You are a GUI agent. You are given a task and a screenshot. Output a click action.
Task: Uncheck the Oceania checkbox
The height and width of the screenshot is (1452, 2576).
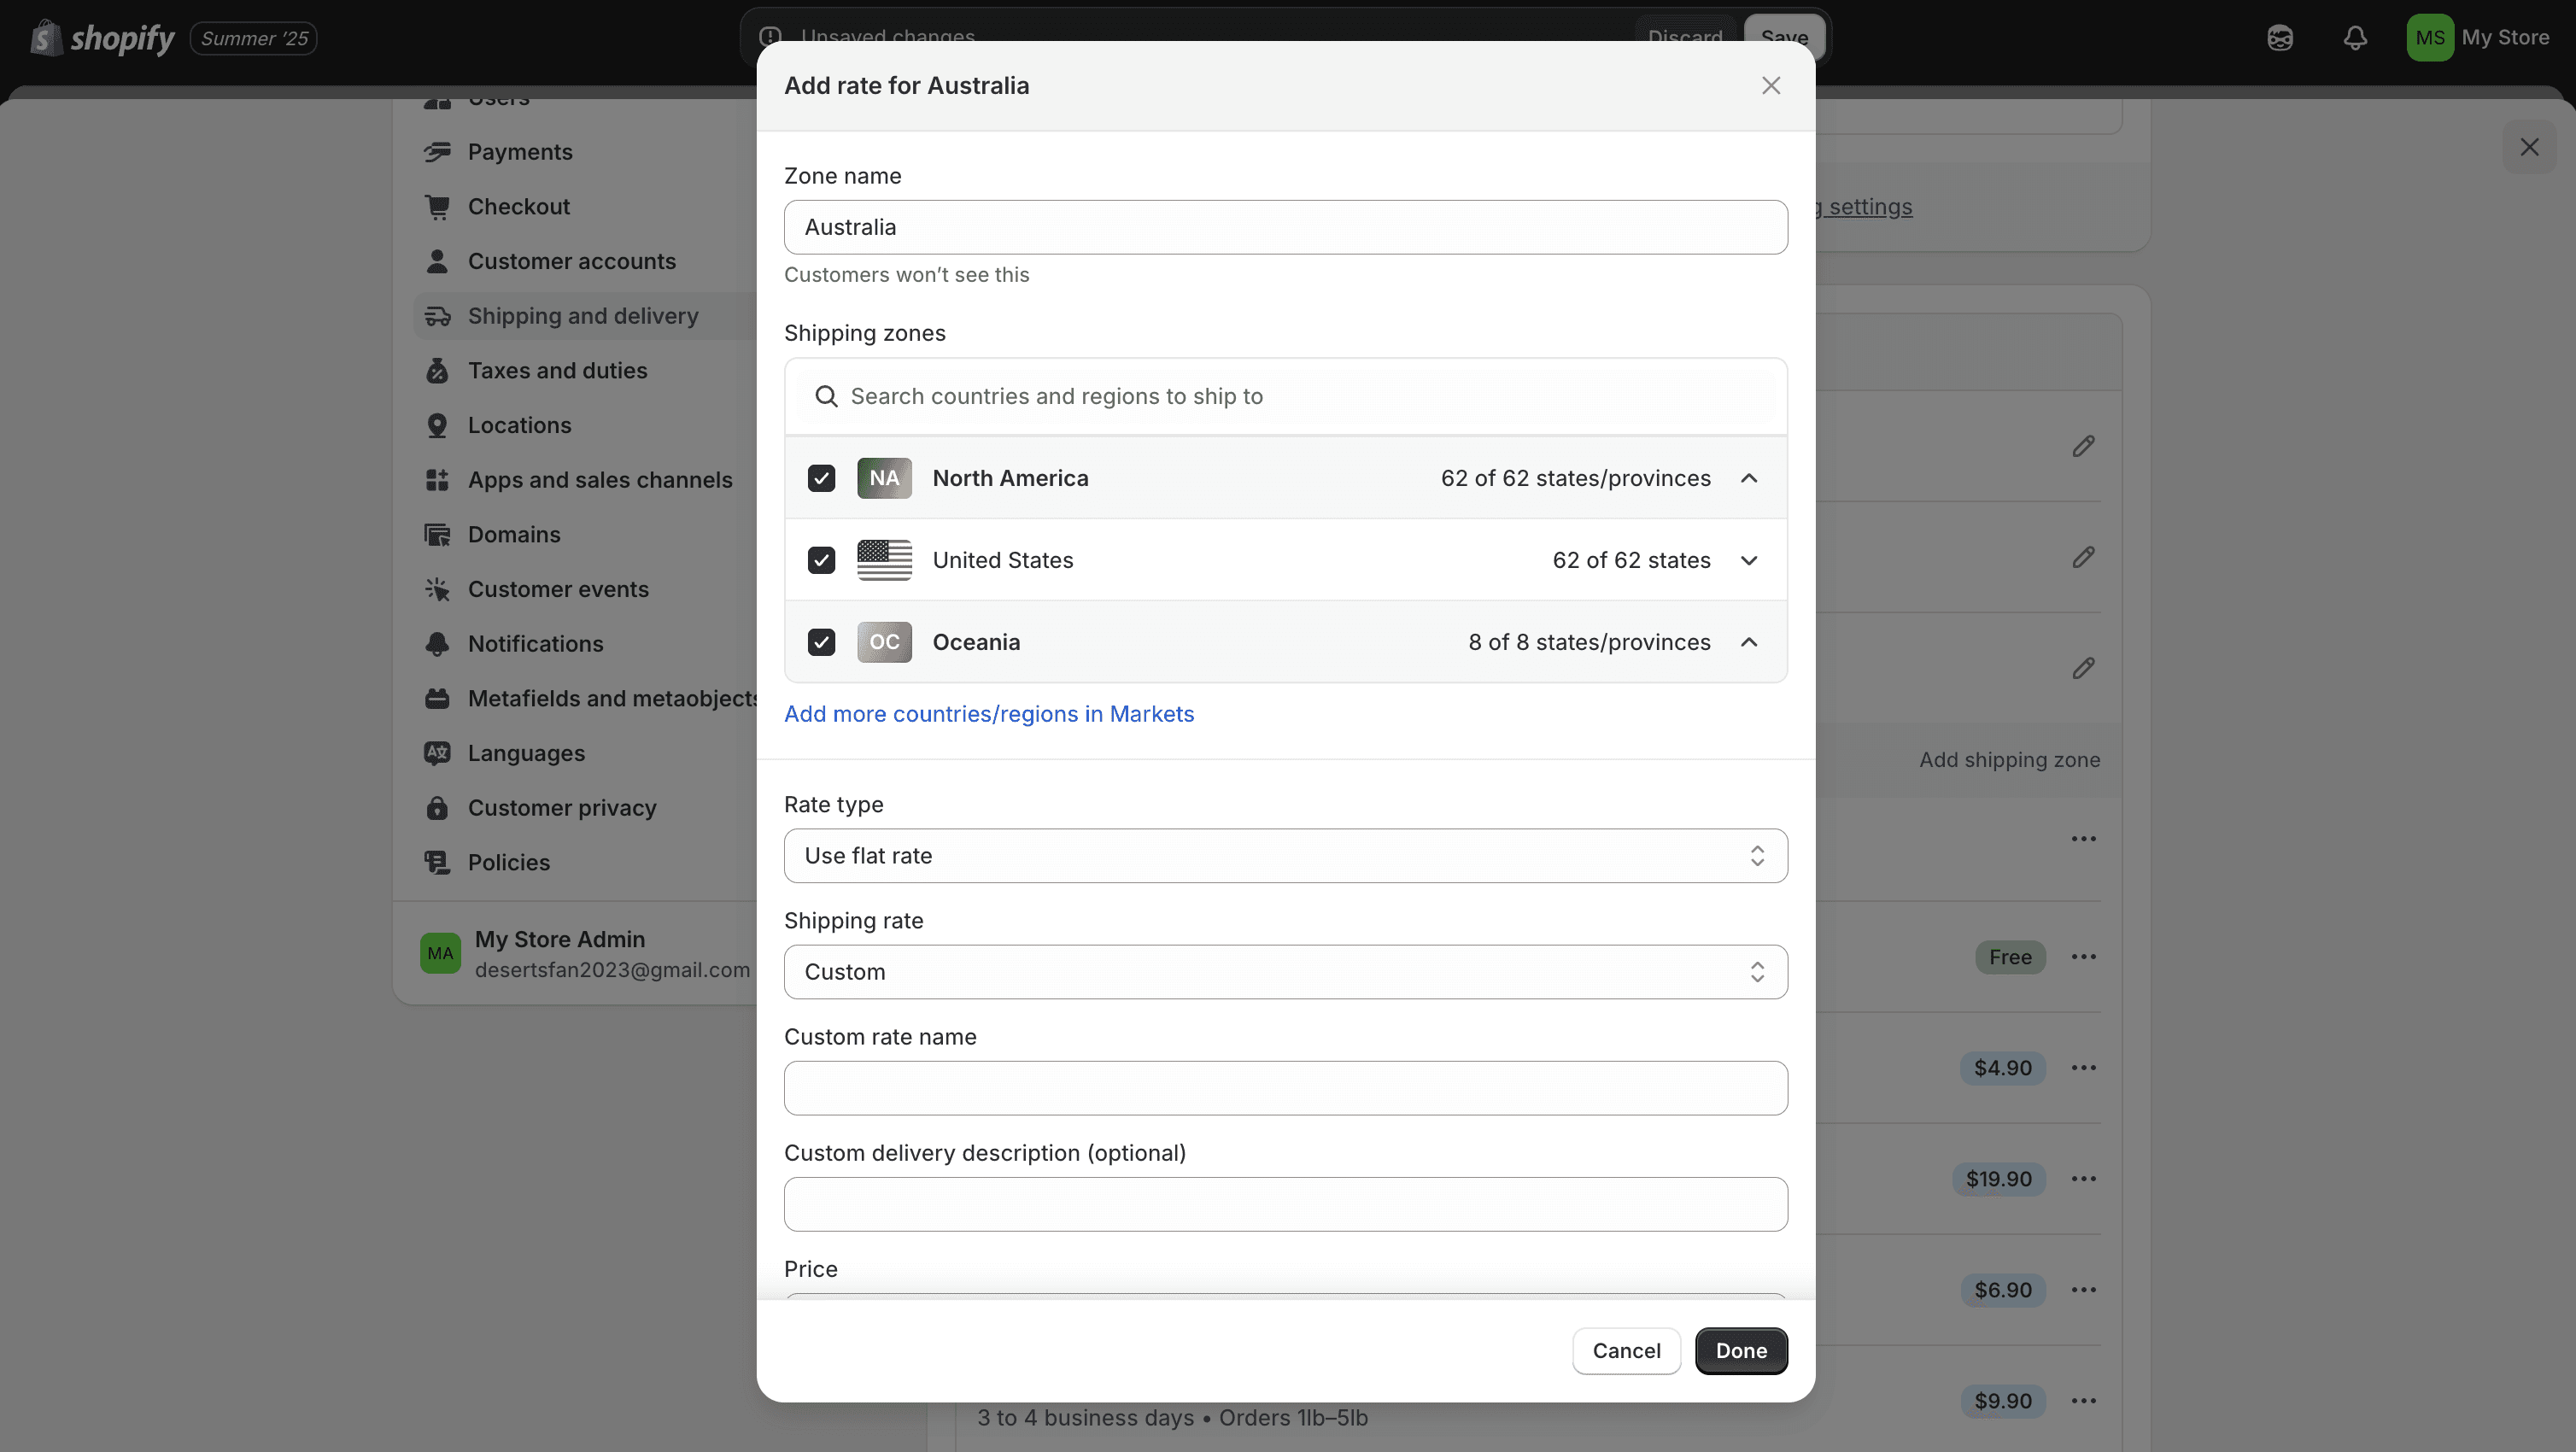click(x=821, y=642)
